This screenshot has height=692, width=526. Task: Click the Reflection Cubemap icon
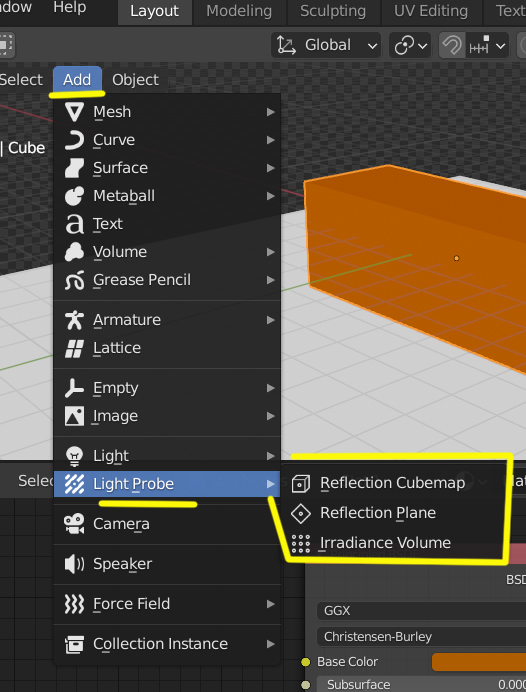click(301, 483)
